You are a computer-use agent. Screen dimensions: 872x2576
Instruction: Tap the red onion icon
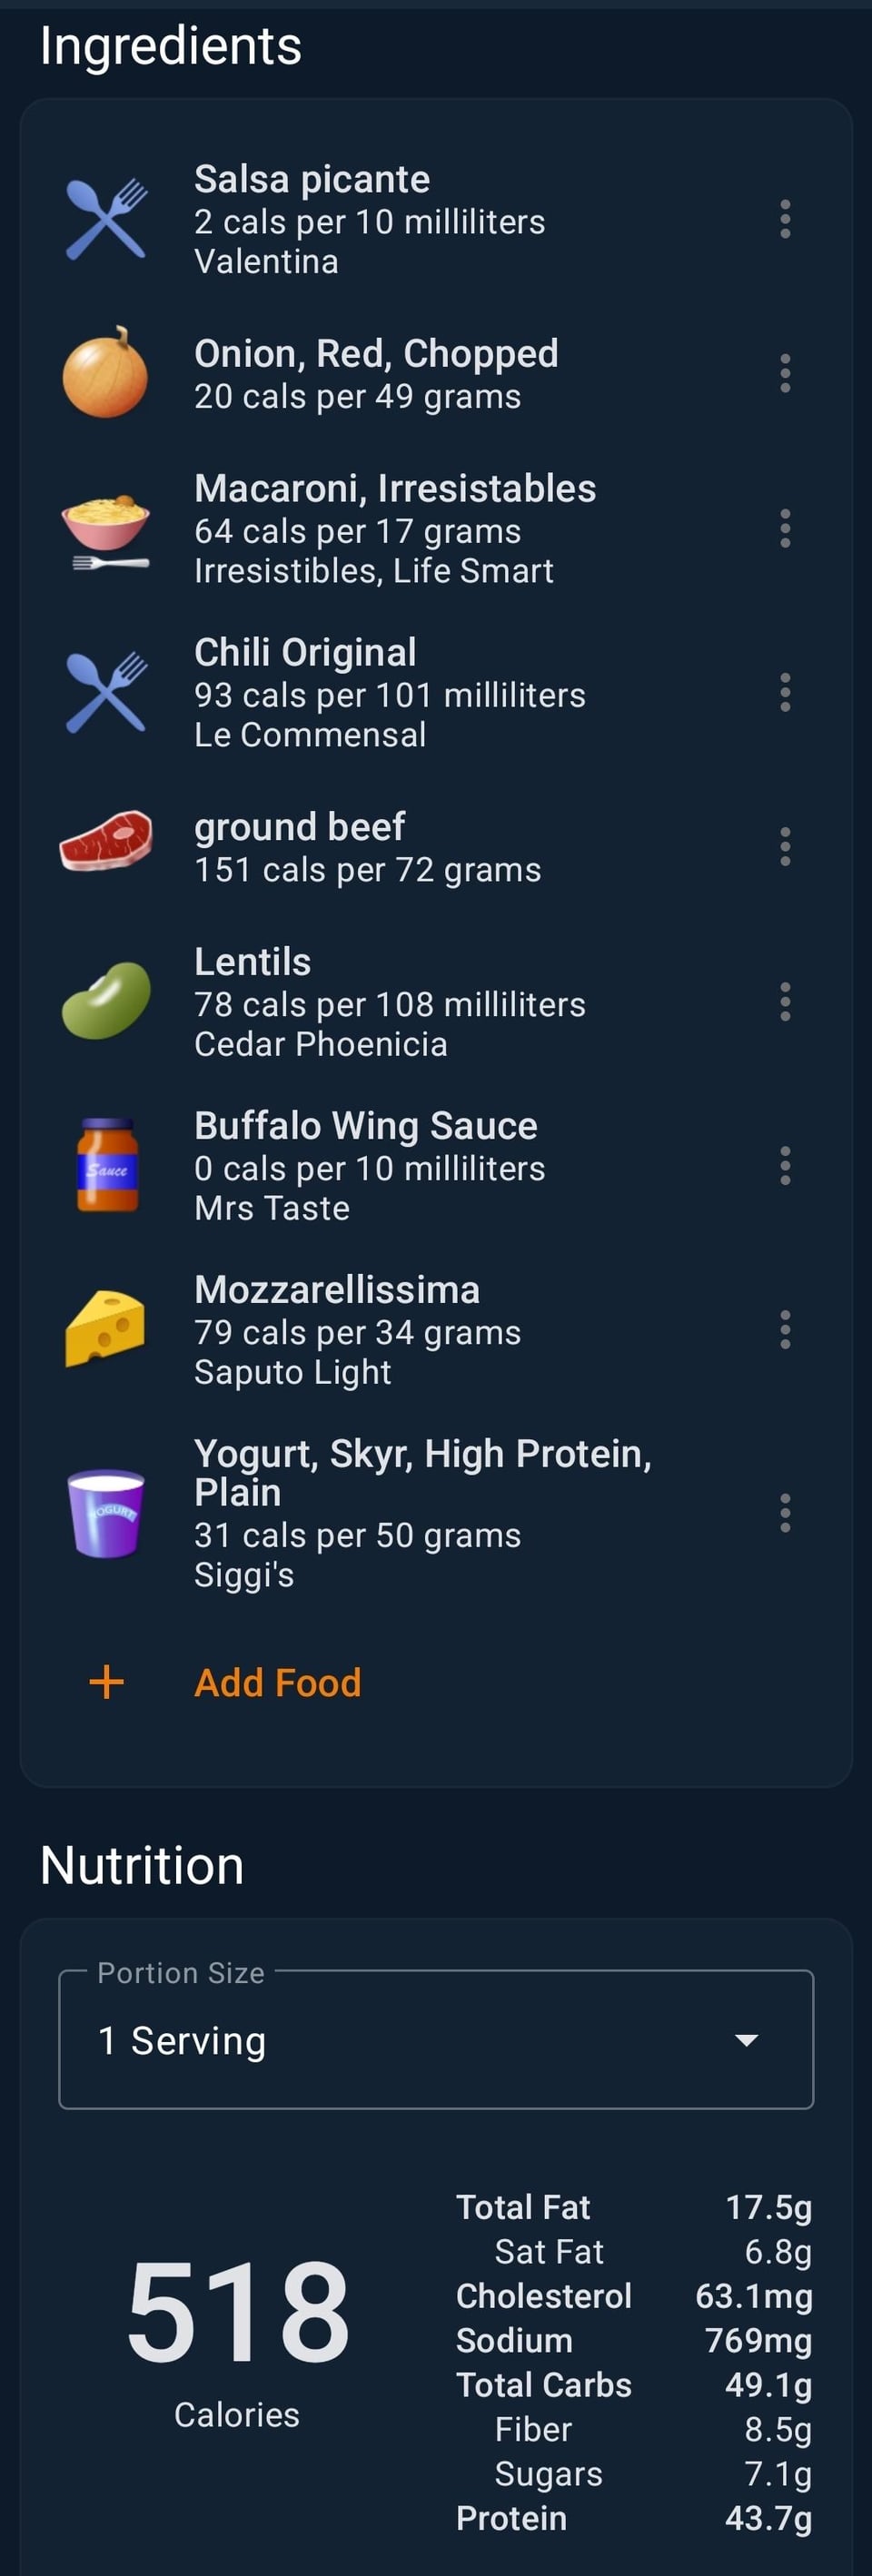105,373
